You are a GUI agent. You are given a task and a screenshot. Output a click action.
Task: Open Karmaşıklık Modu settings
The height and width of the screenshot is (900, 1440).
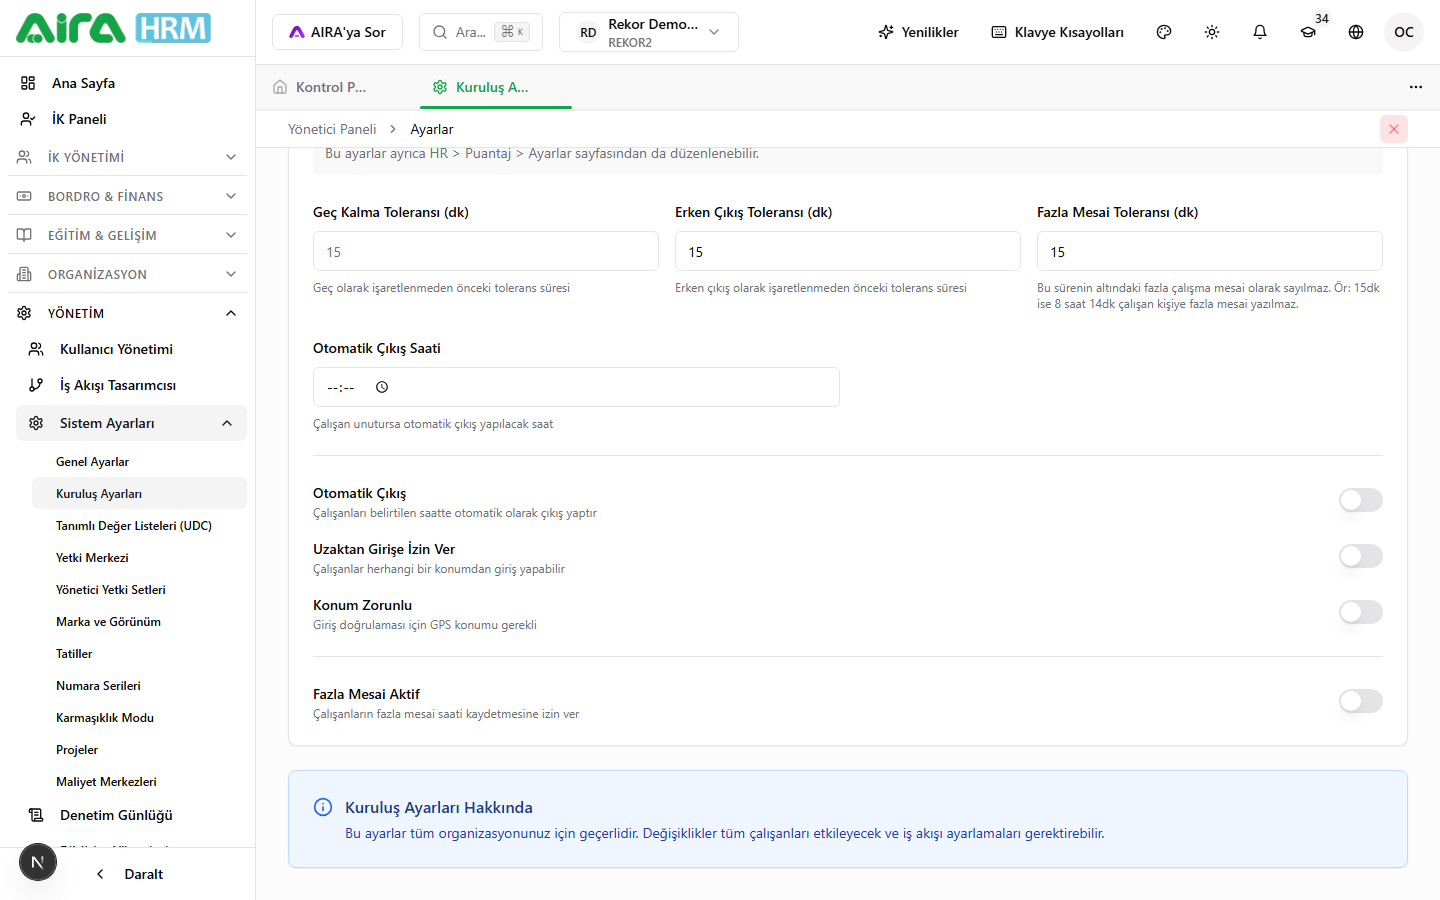139,718
